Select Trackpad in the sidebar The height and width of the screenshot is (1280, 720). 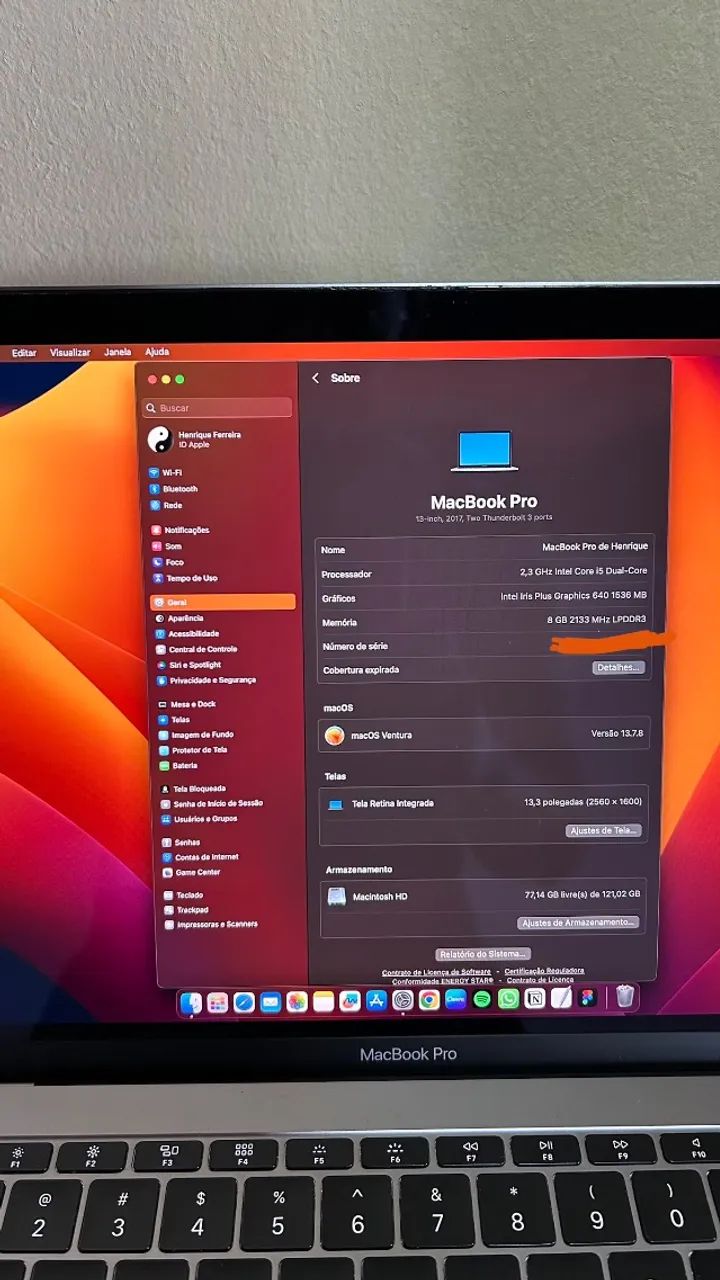(x=186, y=910)
